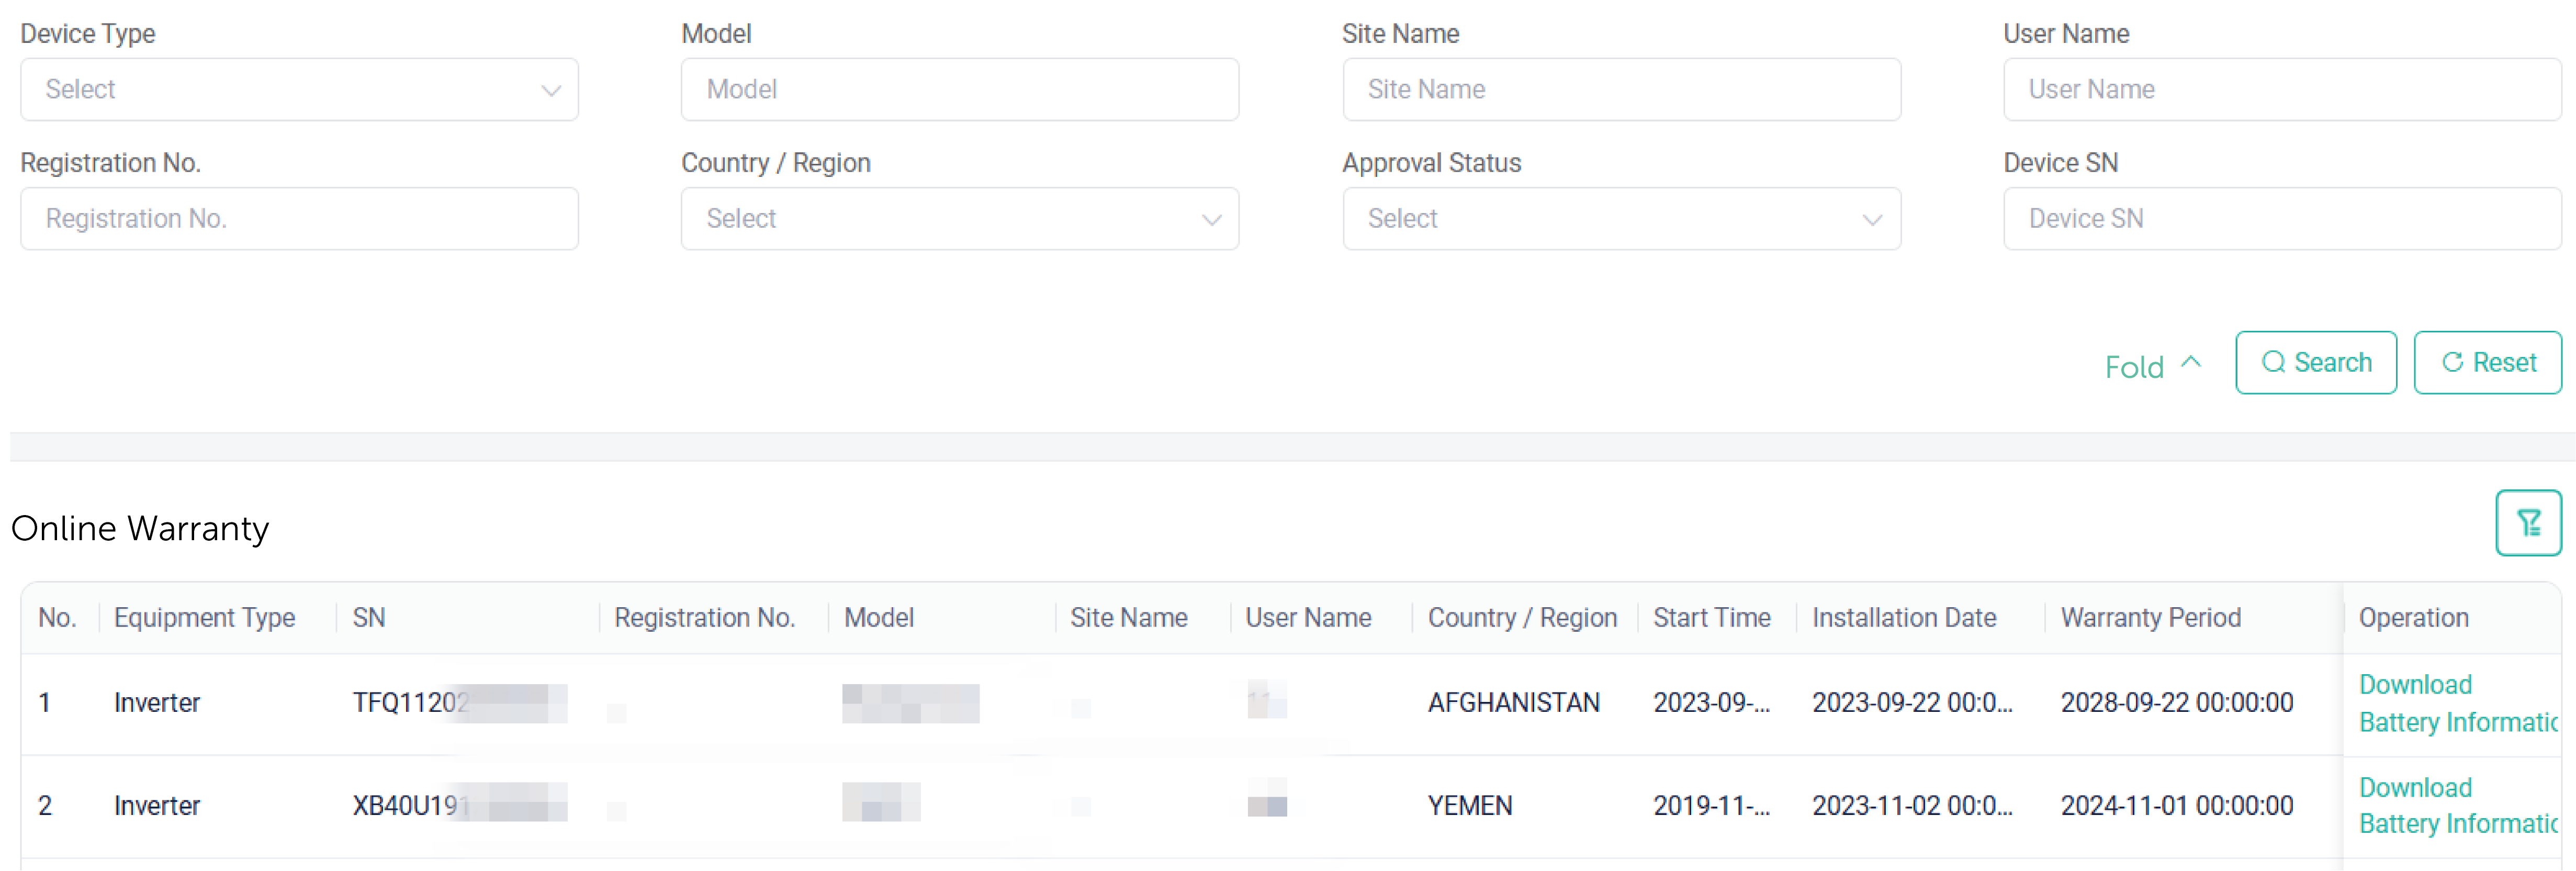Open the Country / Region select dropdown

coord(960,218)
